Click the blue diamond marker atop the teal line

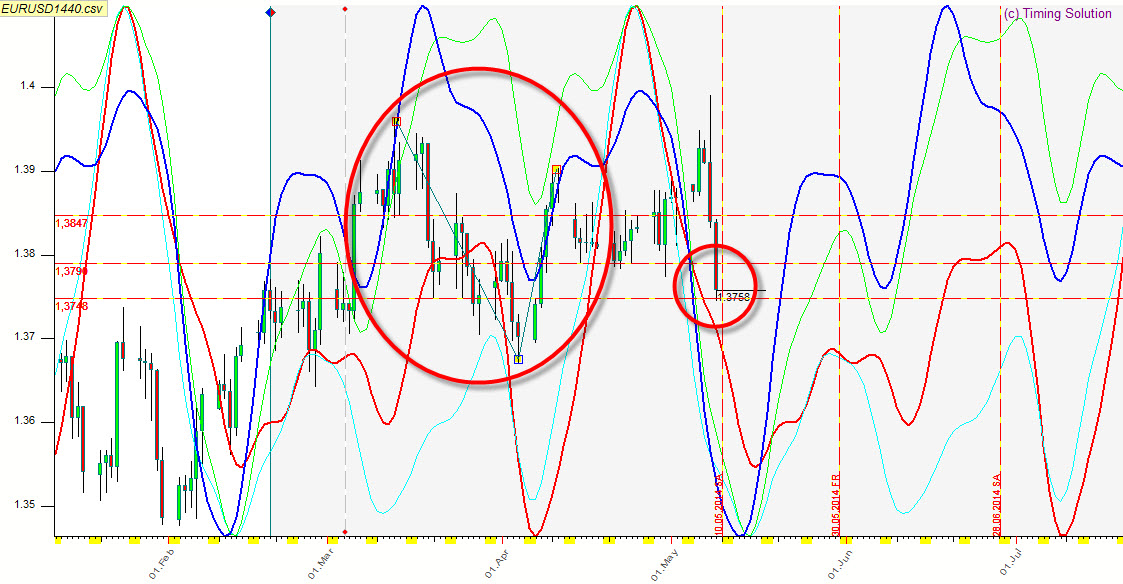tap(270, 11)
